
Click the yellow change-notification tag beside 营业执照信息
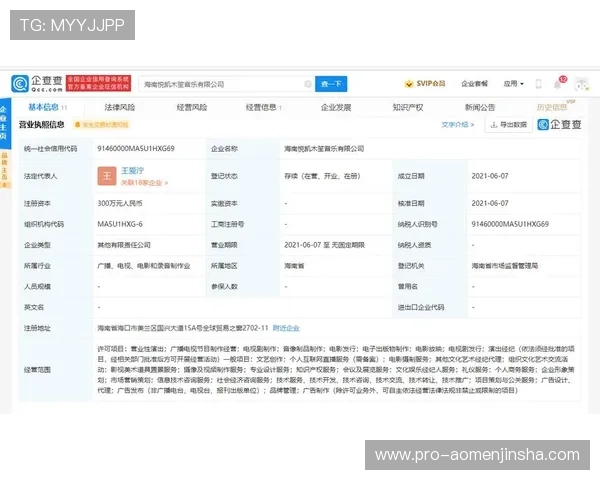pyautogui.click(x=102, y=125)
